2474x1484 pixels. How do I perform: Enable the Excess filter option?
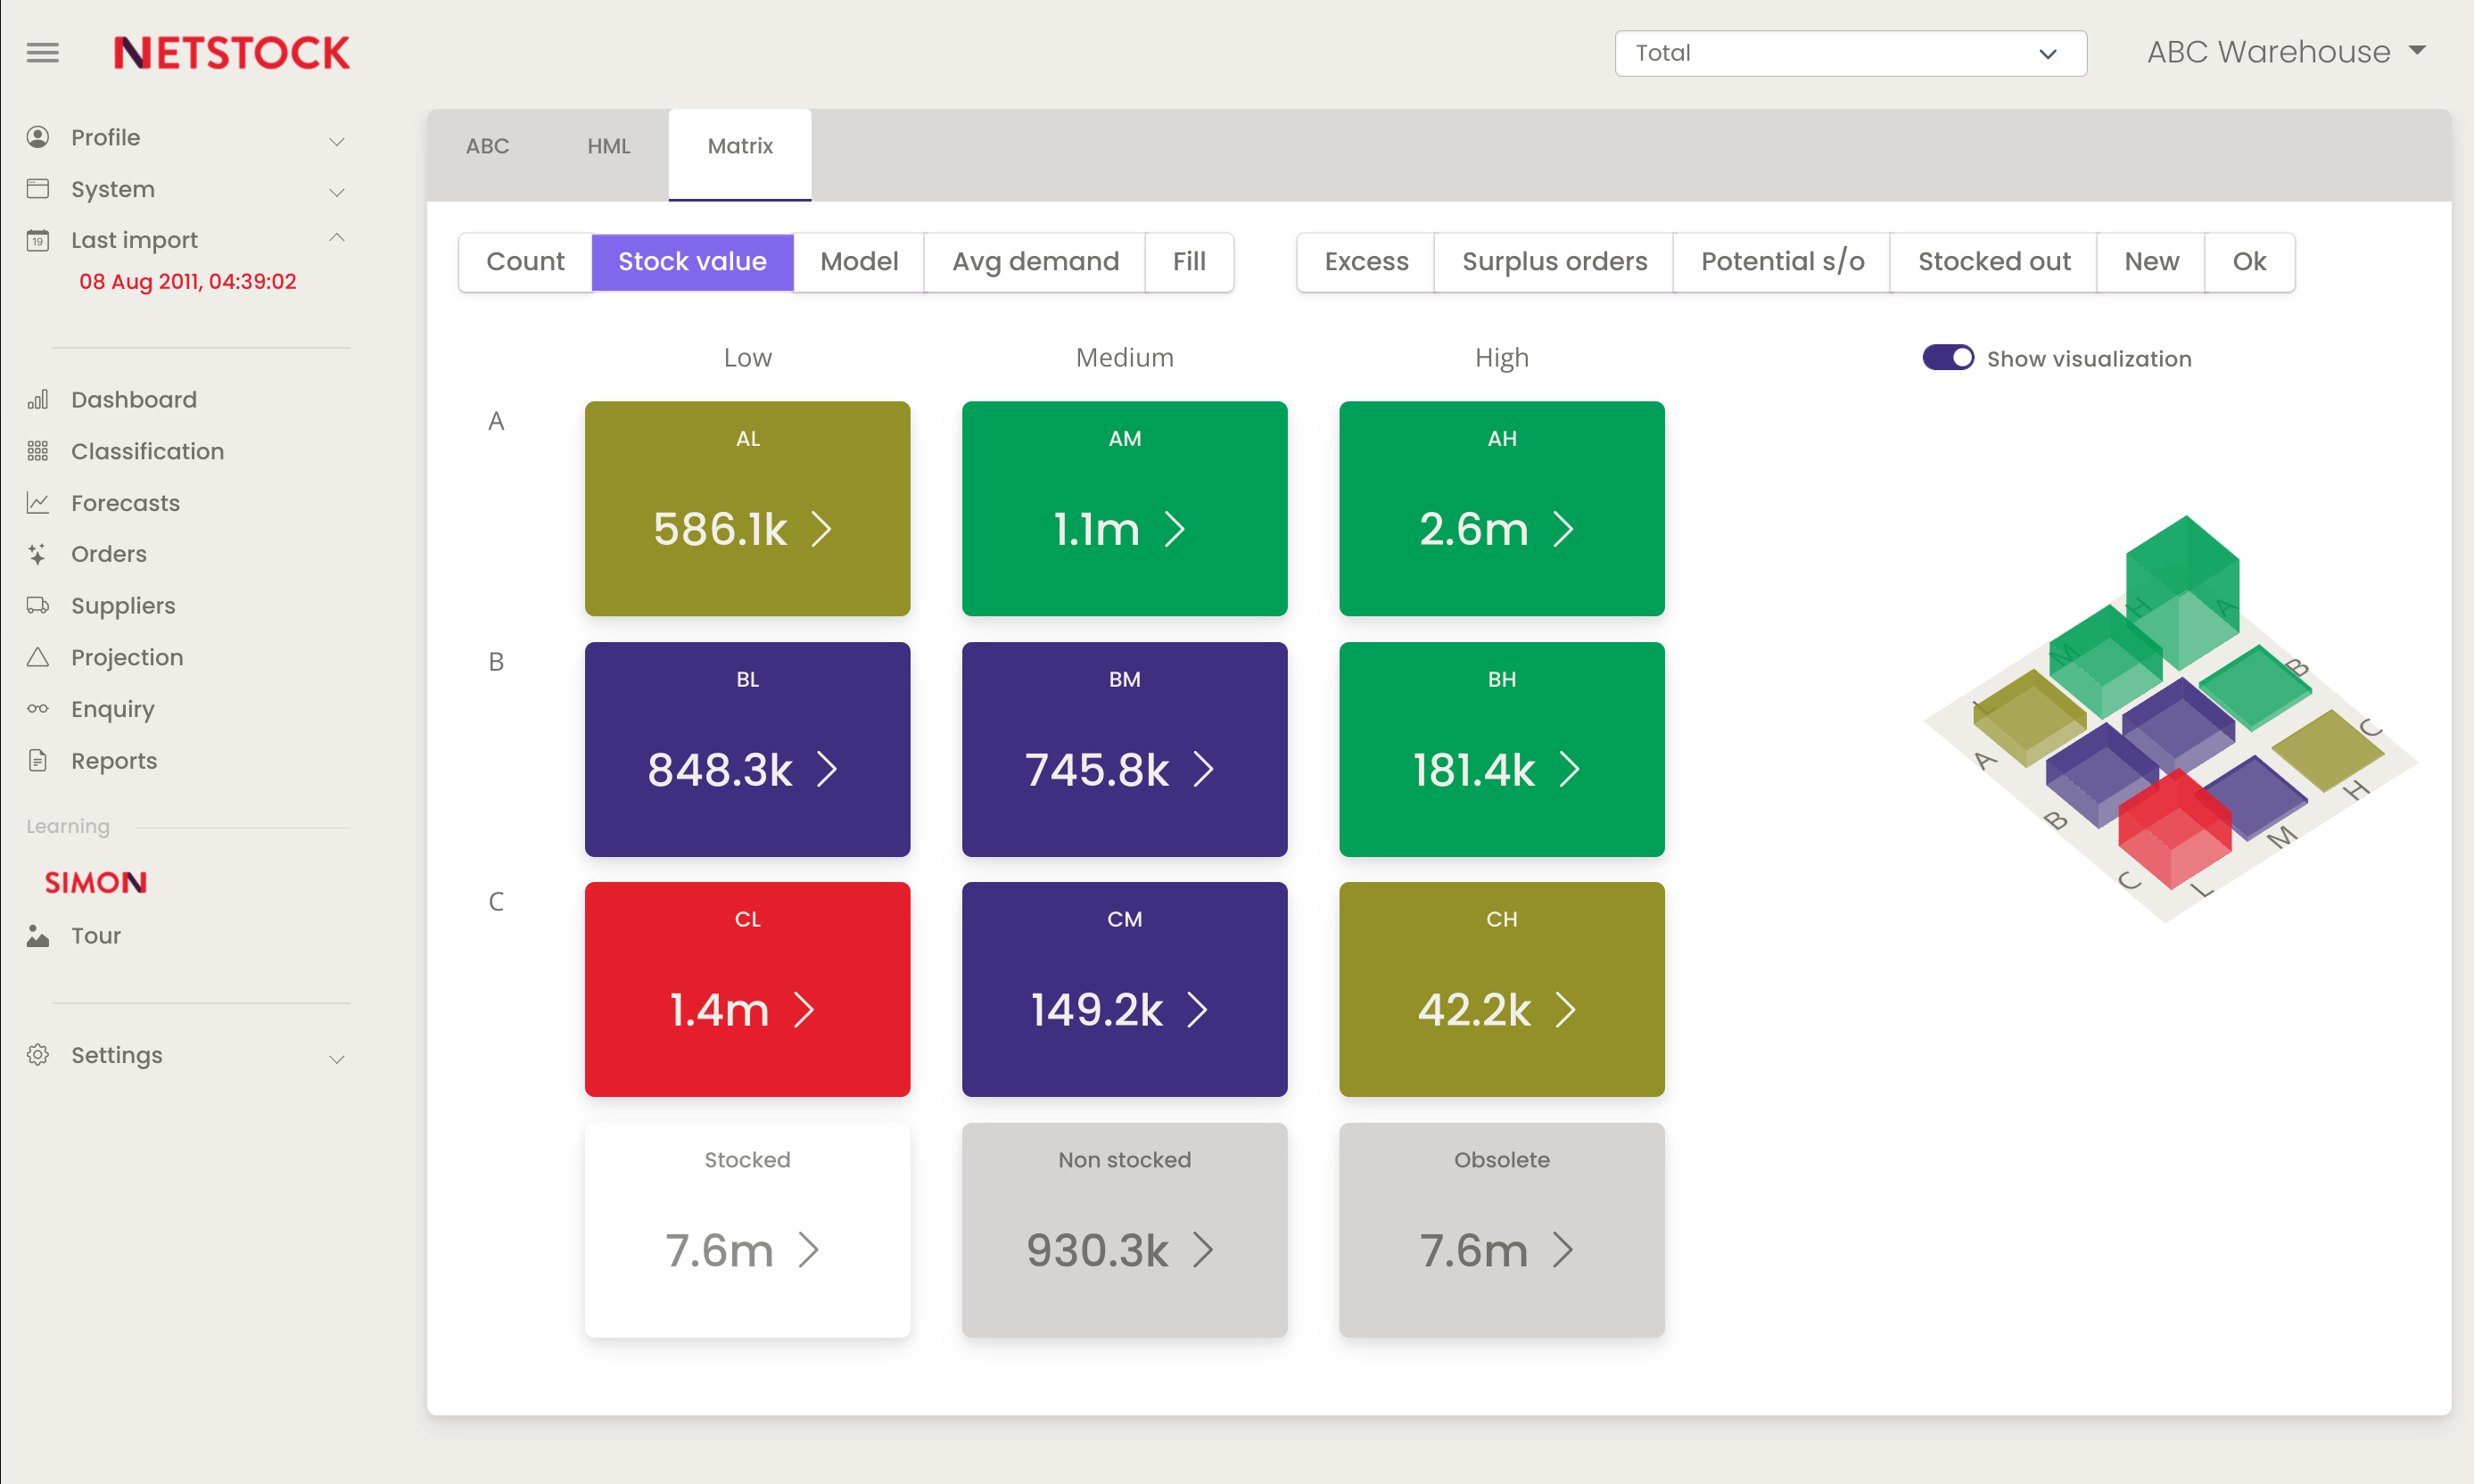tap(1366, 262)
